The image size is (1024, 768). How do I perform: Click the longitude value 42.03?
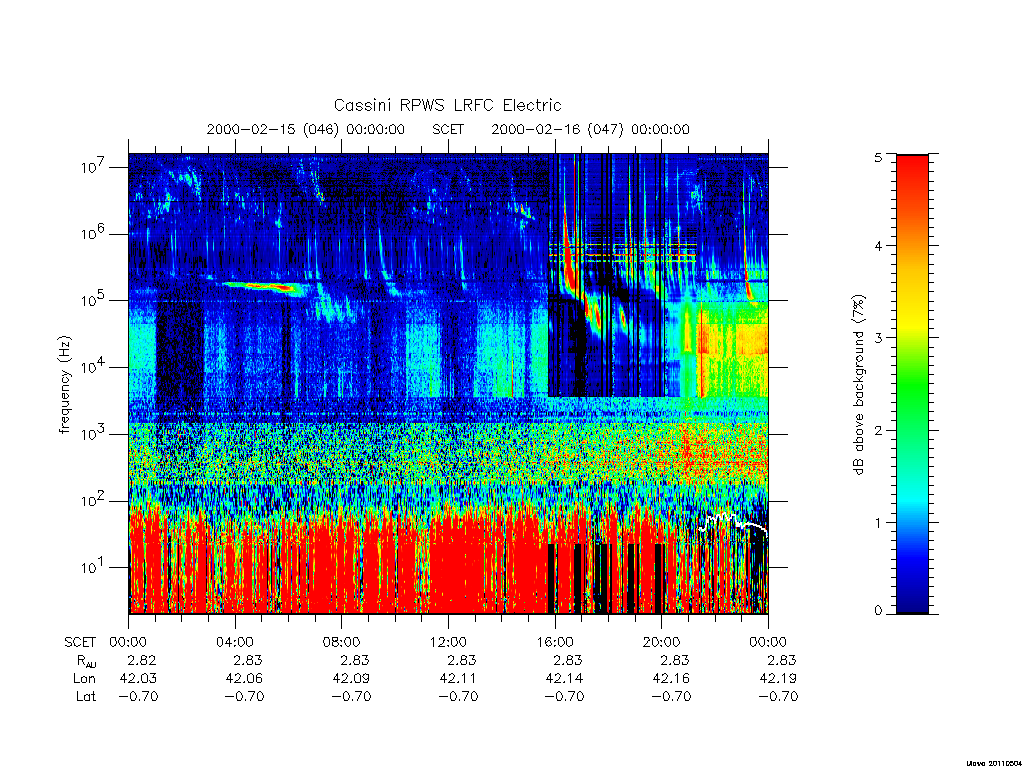click(x=138, y=679)
